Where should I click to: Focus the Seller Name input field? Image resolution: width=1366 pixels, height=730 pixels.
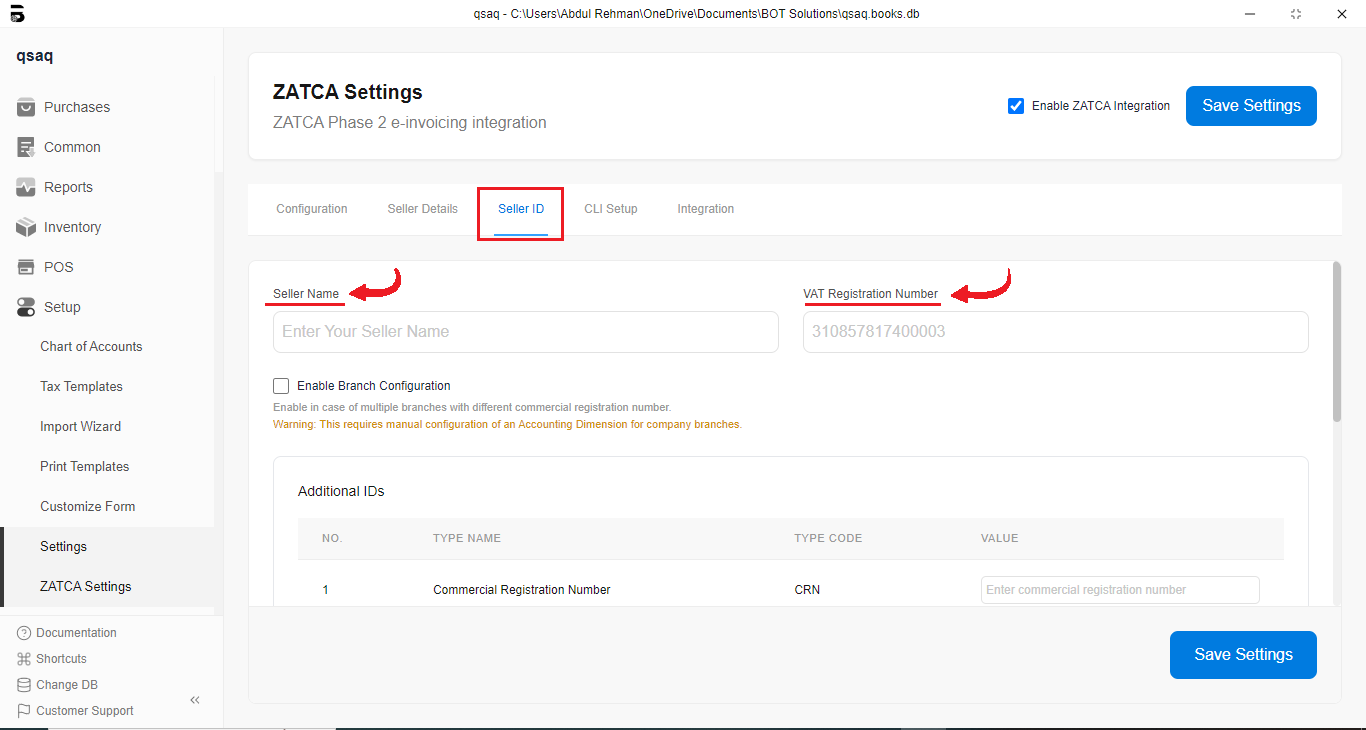(525, 332)
